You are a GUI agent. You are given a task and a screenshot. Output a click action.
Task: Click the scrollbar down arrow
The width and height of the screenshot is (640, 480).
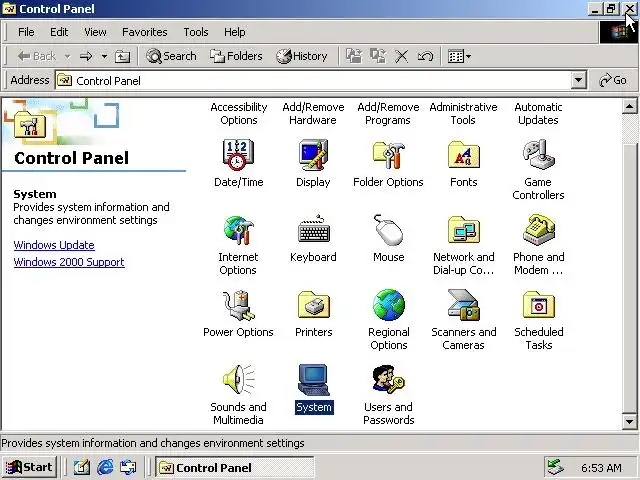tap(629, 421)
